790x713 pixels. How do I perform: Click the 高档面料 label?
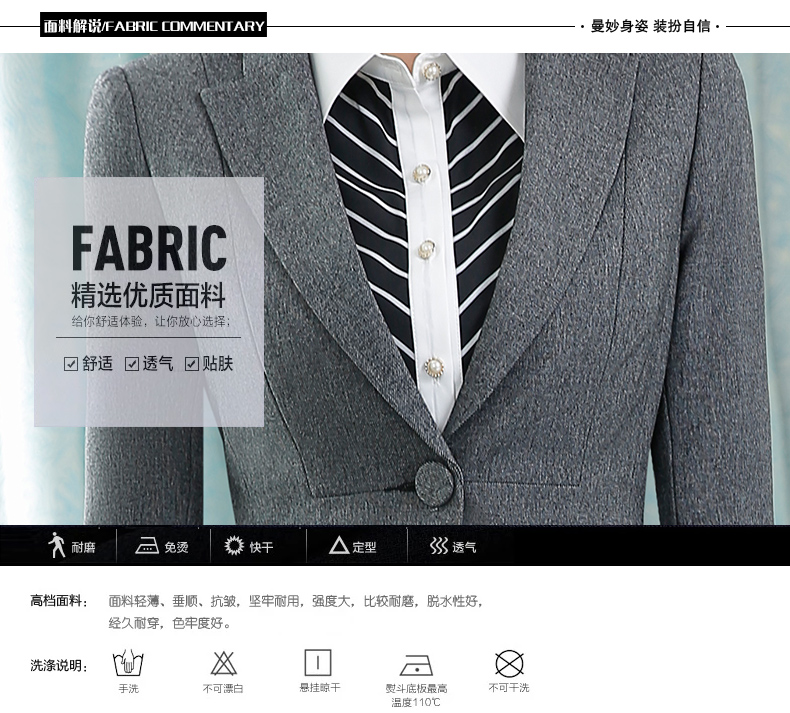coord(59,601)
